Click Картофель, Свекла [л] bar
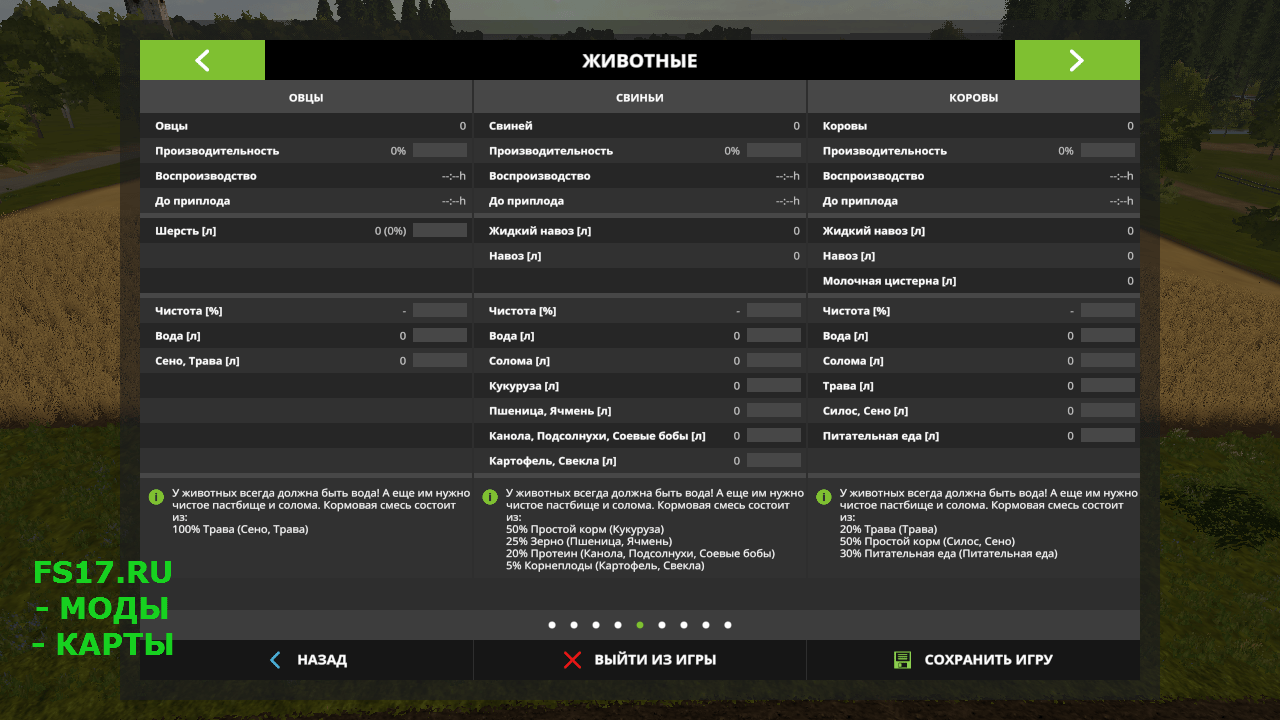The image size is (1280, 720). tap(774, 461)
